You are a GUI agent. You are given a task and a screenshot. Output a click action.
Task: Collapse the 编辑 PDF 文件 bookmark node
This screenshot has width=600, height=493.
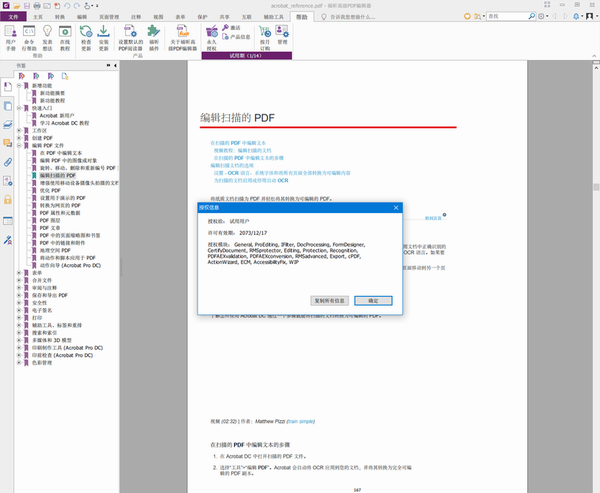click(x=19, y=145)
